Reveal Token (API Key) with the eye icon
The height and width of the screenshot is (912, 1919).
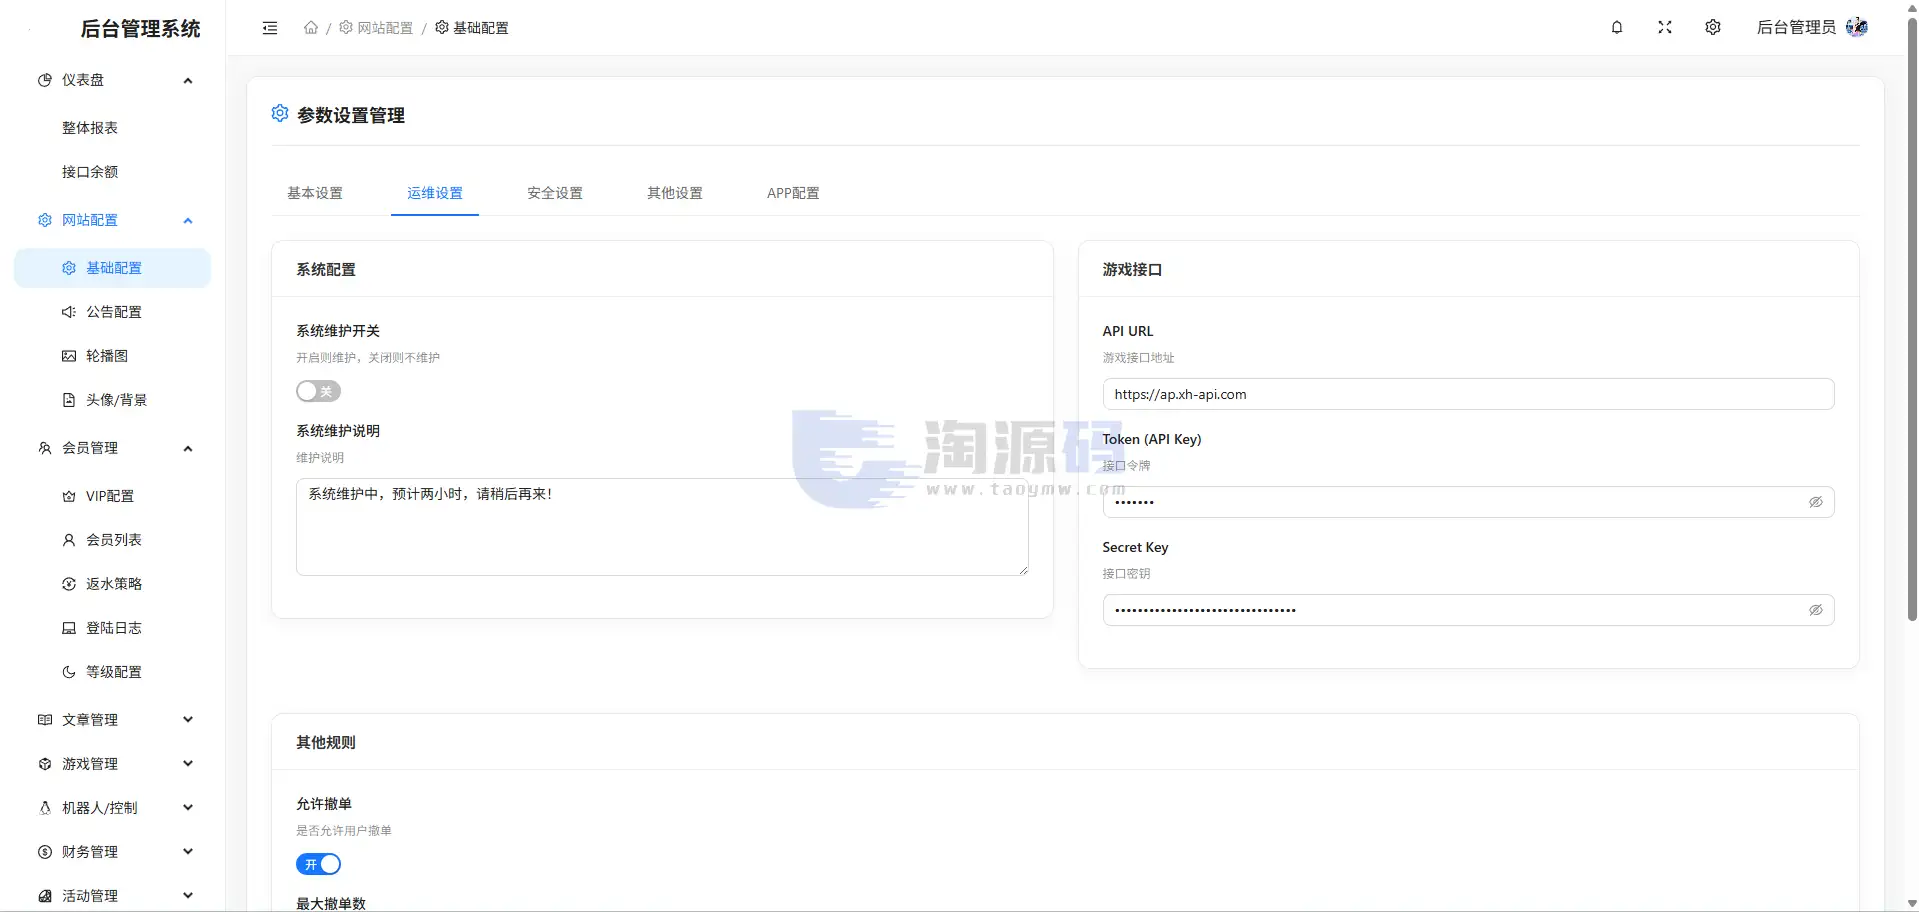tap(1816, 502)
